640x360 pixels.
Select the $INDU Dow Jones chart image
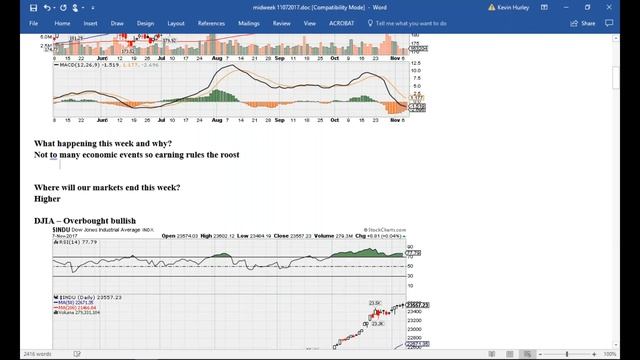coord(241,288)
